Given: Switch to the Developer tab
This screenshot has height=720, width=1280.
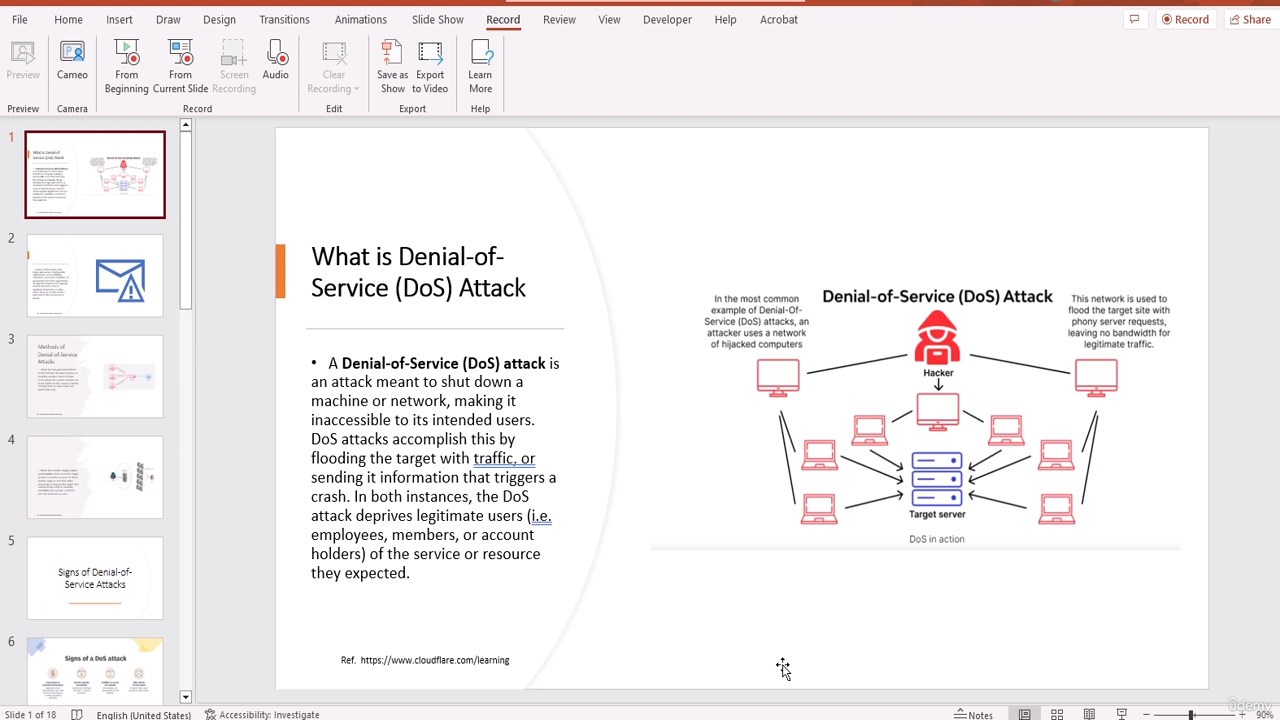Looking at the screenshot, I should pos(667,19).
